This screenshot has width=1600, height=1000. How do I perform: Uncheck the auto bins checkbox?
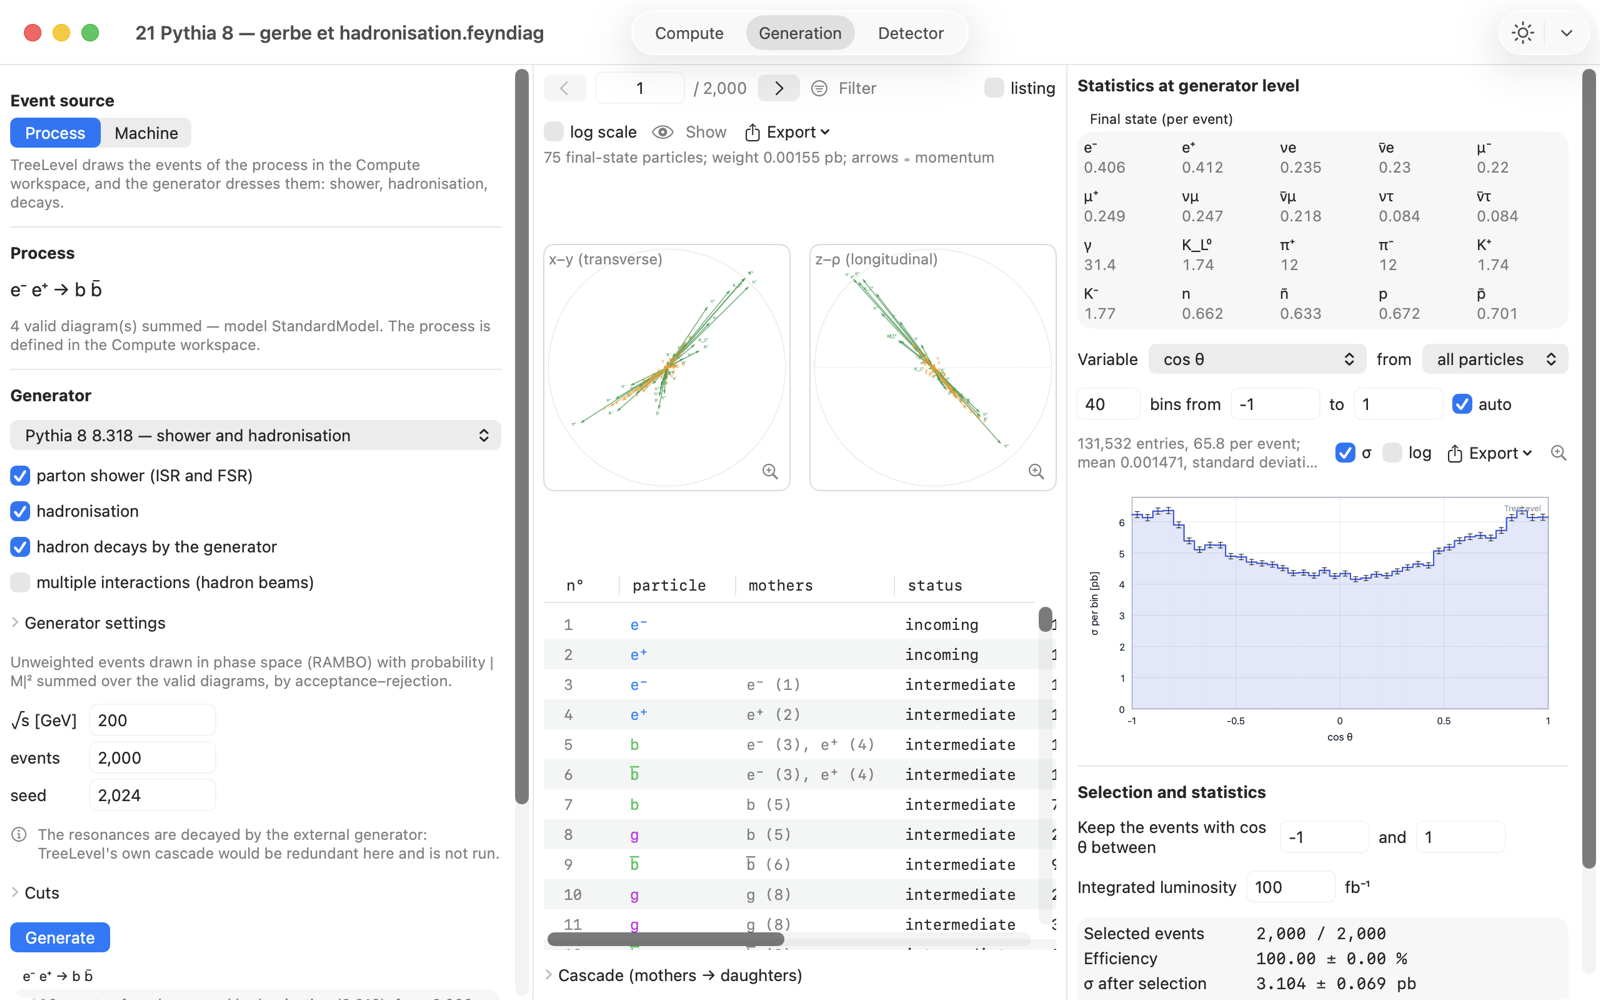1462,404
